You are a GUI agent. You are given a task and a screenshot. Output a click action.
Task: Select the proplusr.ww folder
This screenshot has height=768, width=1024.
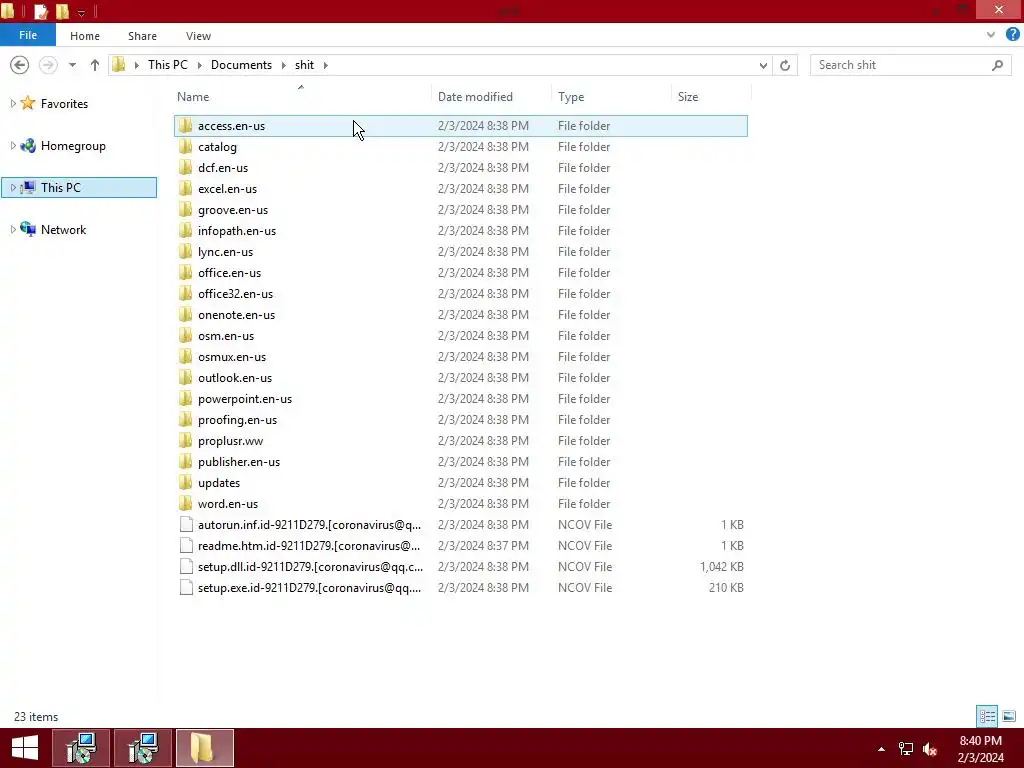coord(460,441)
